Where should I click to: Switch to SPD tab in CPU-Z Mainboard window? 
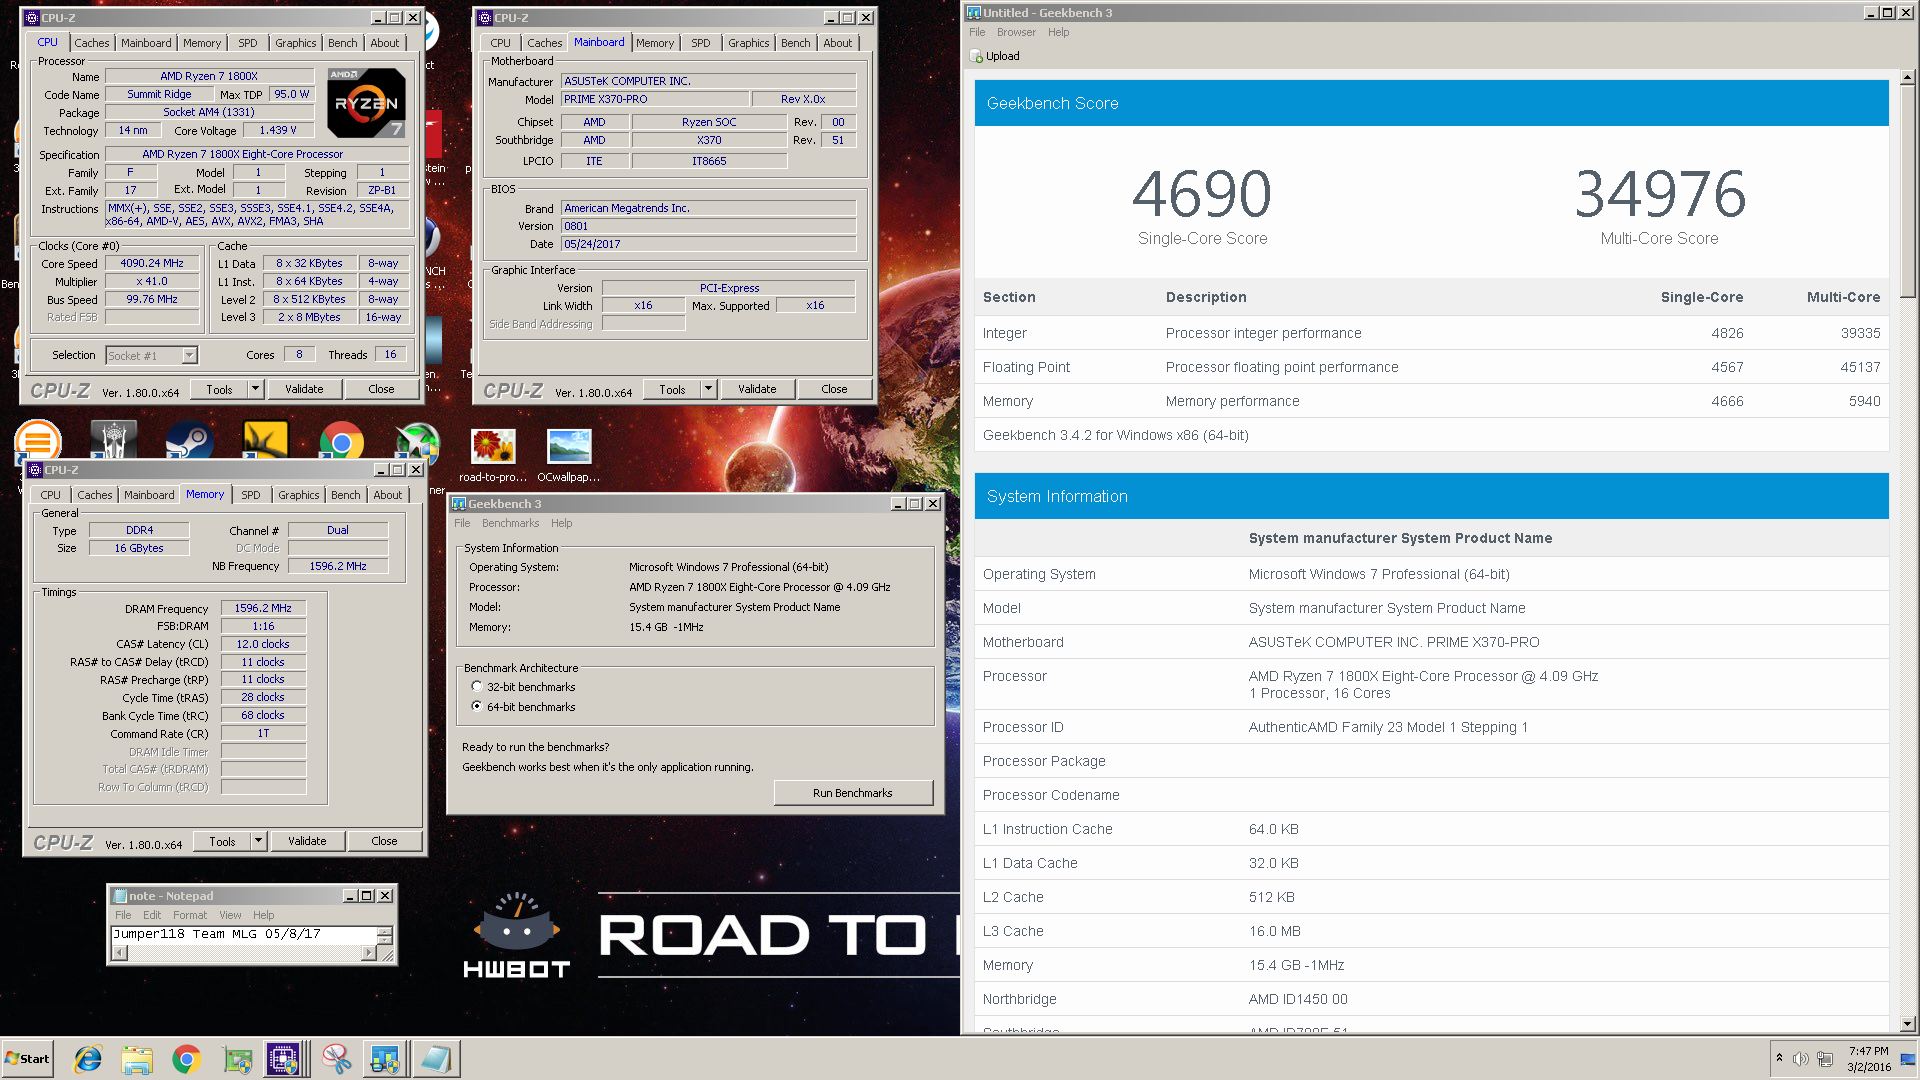click(701, 43)
